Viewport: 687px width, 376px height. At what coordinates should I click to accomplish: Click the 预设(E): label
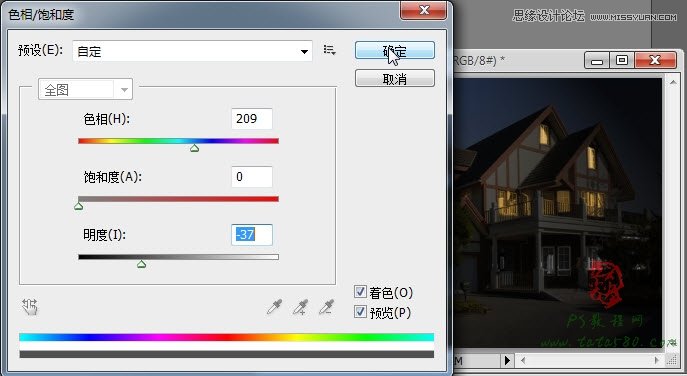(x=40, y=50)
